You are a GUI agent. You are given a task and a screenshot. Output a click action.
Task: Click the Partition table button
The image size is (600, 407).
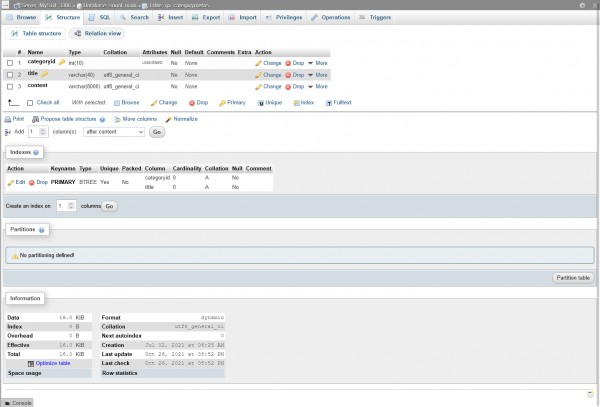coord(573,277)
